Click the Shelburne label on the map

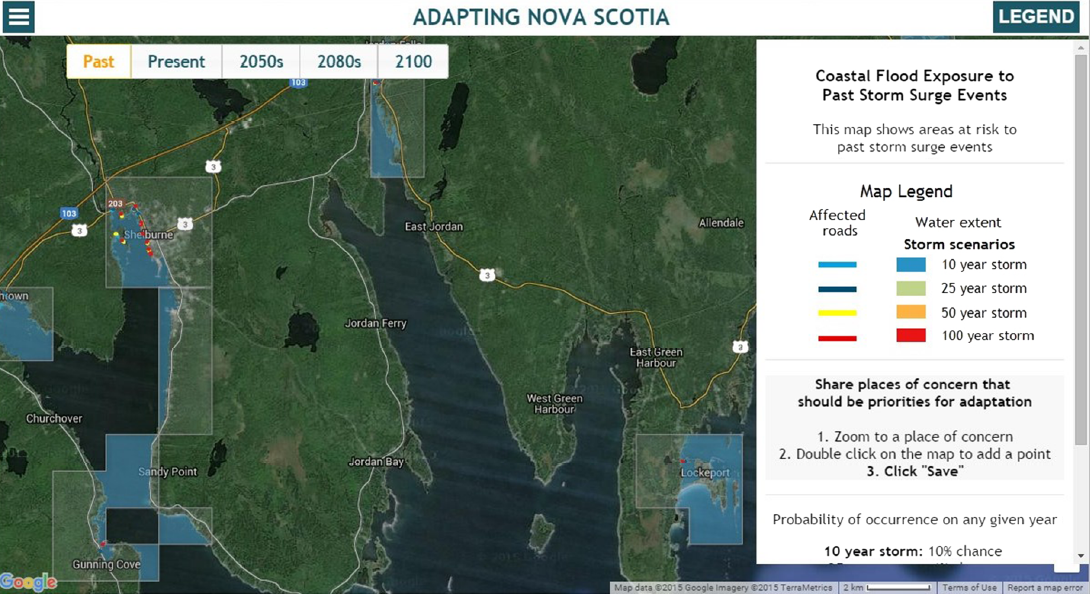point(149,234)
